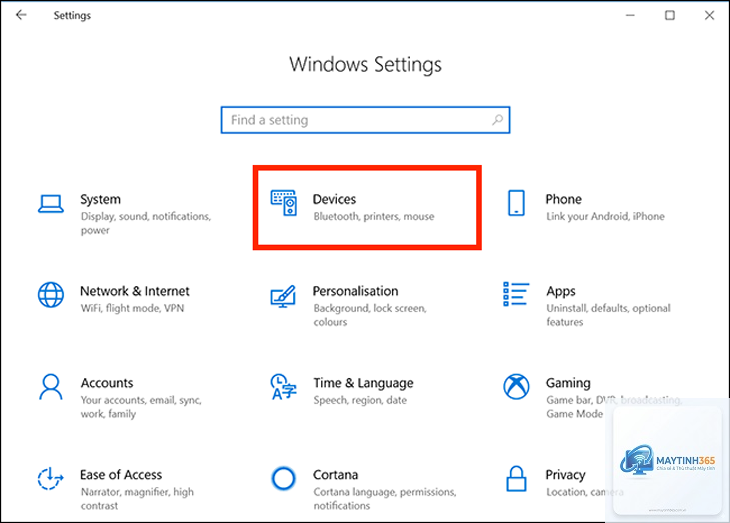Click 'Narrator, magnifier, high contrast' description
Screen dimensions: 730x523
point(137,498)
